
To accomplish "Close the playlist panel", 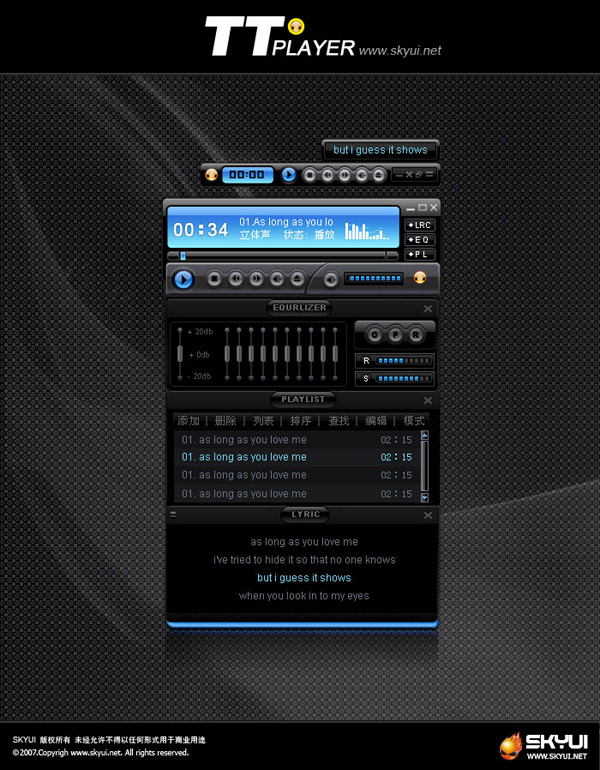I will [x=428, y=401].
